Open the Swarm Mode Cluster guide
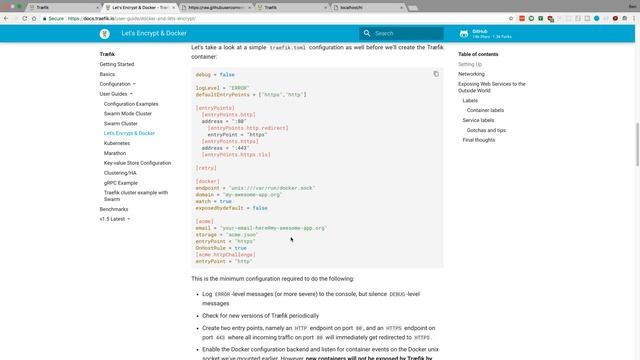Image resolution: width=640 pixels, height=360 pixels. [127, 114]
